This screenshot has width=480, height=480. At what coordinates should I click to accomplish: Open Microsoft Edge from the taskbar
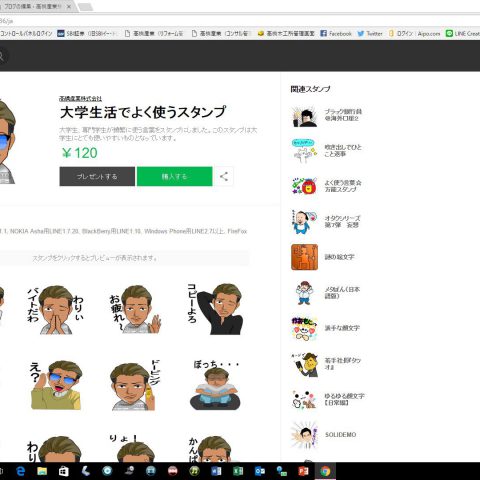click(21, 471)
